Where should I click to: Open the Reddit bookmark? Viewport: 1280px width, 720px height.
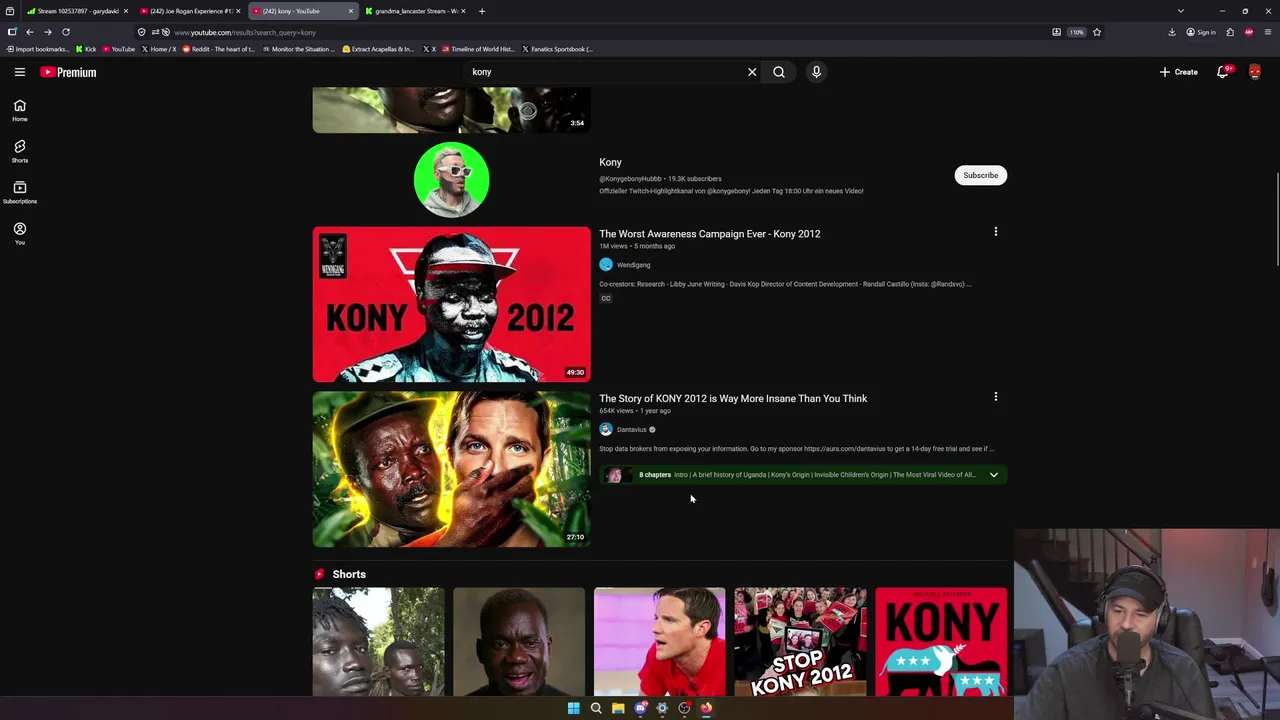pyautogui.click(x=219, y=49)
